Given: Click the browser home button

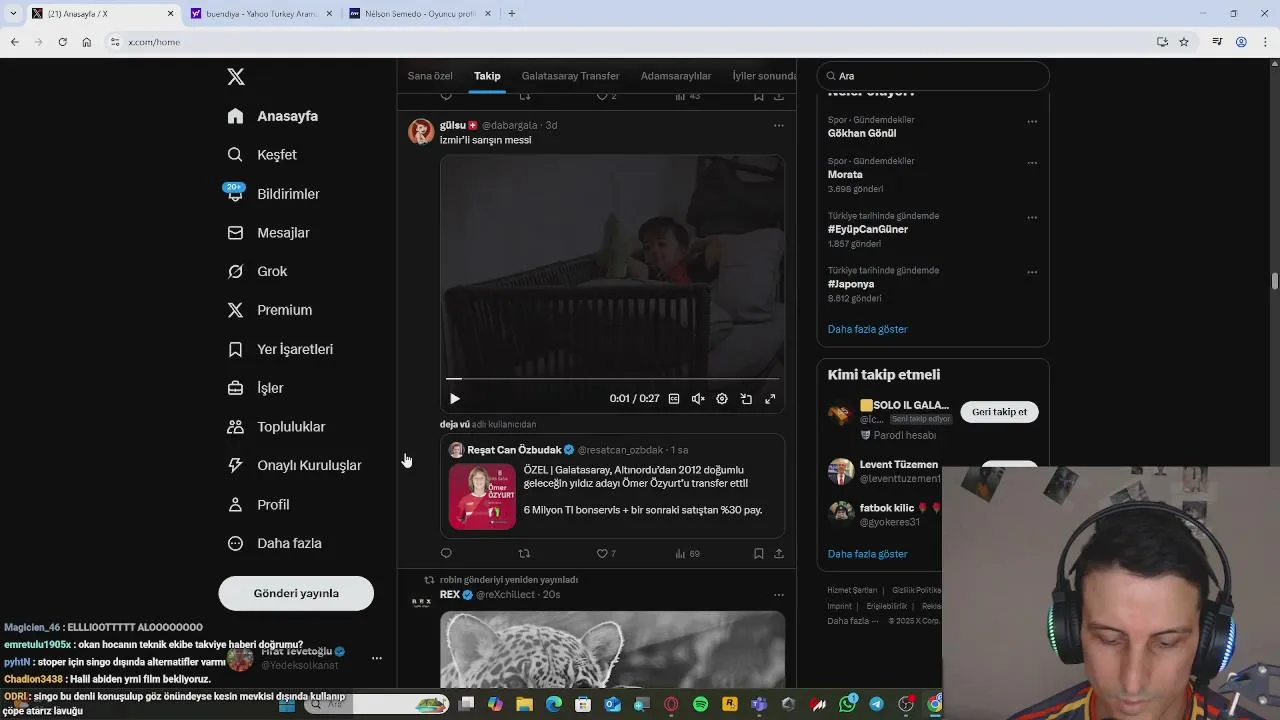Looking at the screenshot, I should 87,42.
